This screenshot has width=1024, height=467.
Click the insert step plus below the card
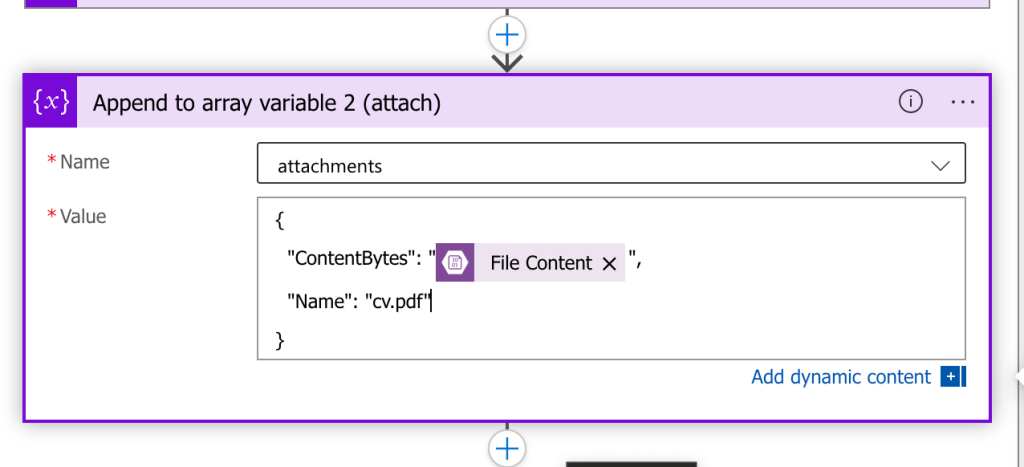(x=507, y=448)
